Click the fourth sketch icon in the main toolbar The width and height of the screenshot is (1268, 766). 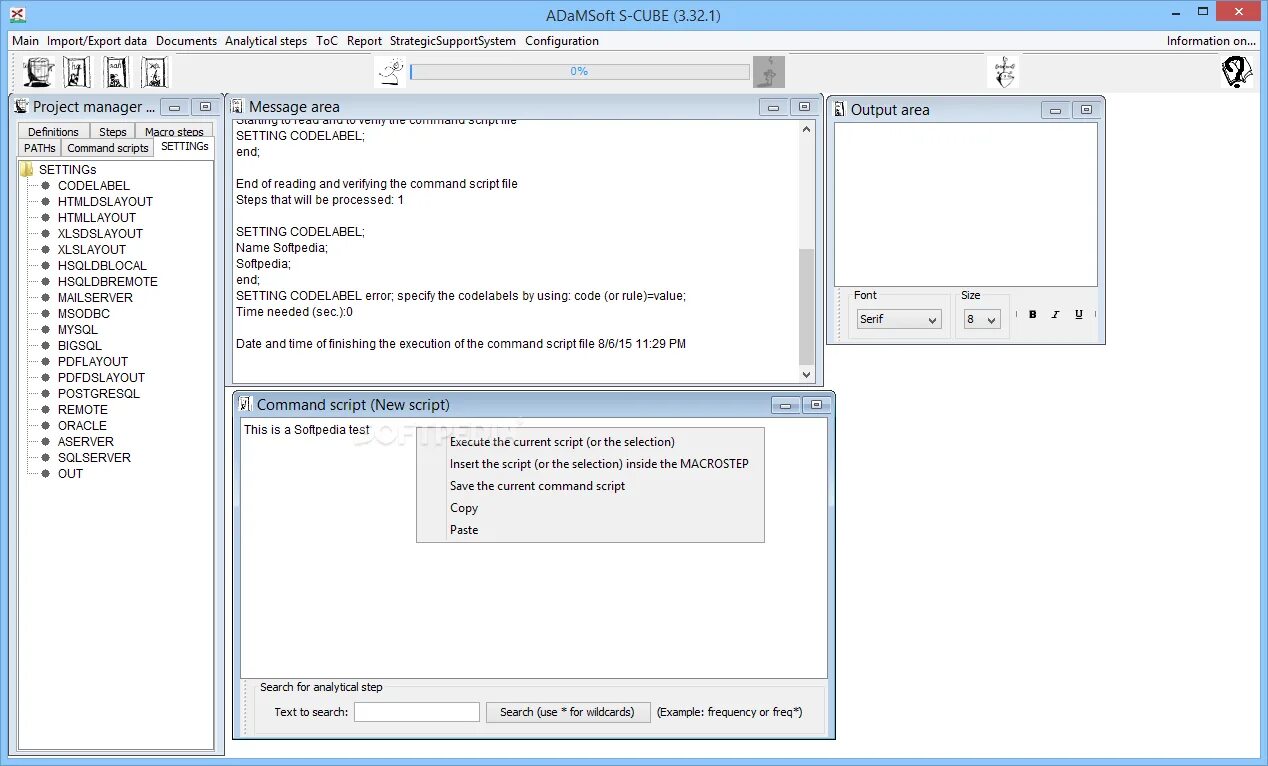pos(155,72)
